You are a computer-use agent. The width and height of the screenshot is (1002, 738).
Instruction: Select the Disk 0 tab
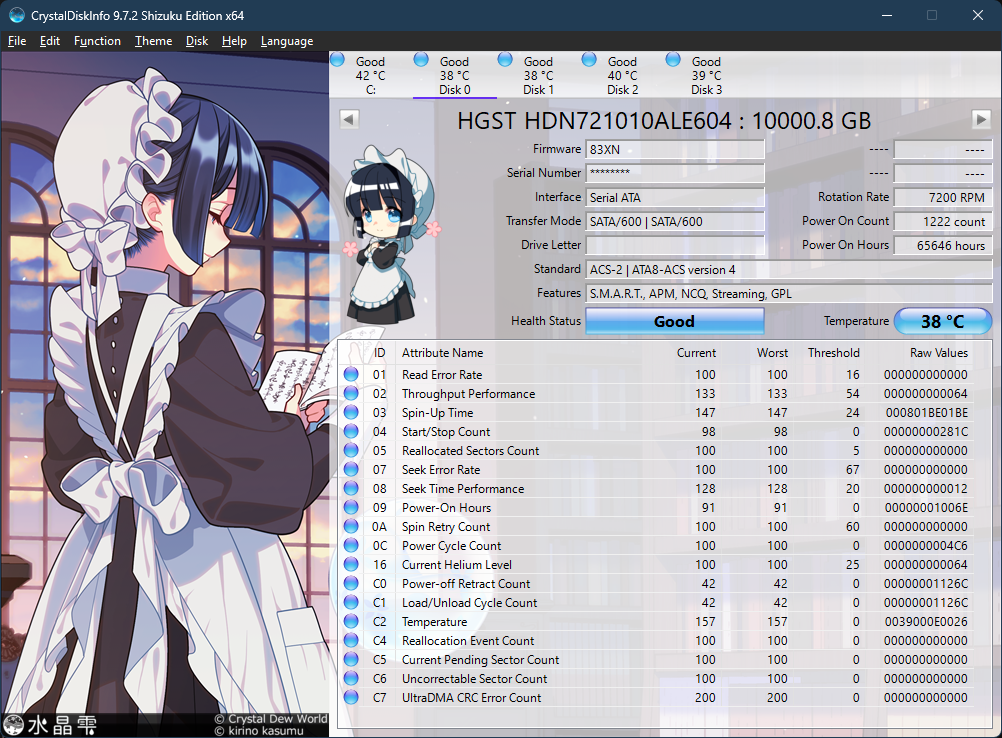454,75
